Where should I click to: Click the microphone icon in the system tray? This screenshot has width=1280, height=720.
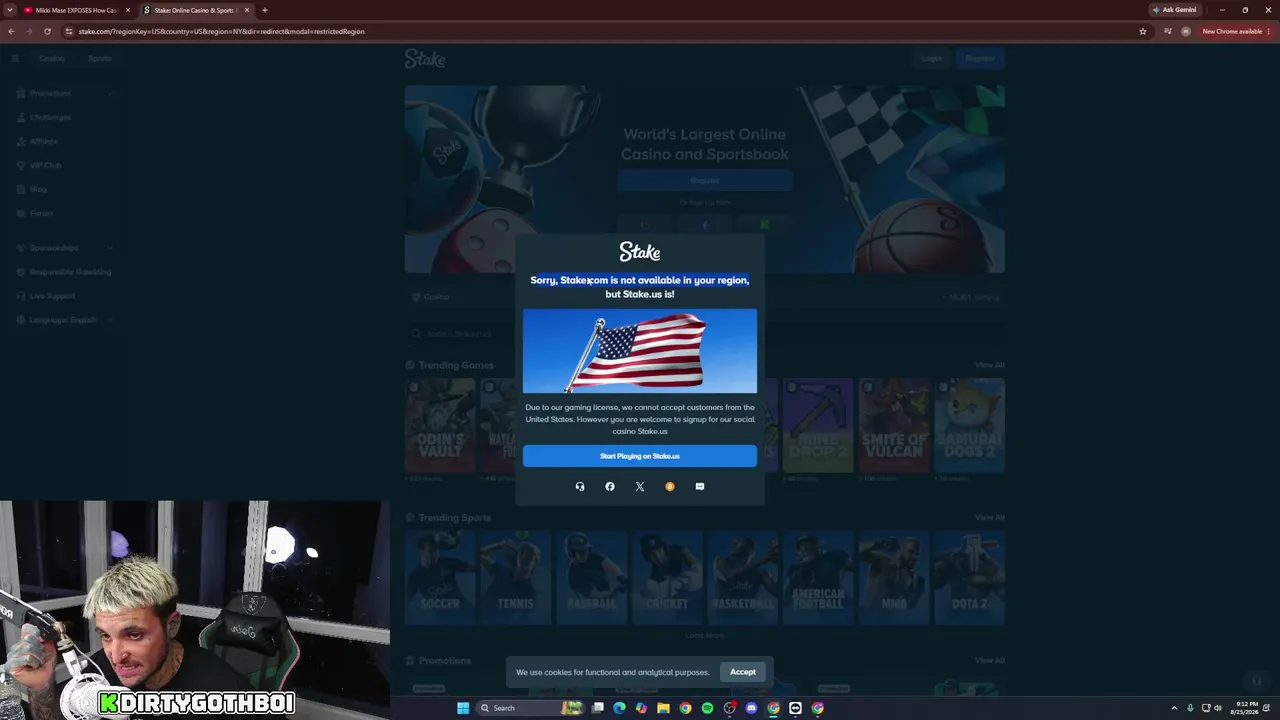click(1190, 708)
